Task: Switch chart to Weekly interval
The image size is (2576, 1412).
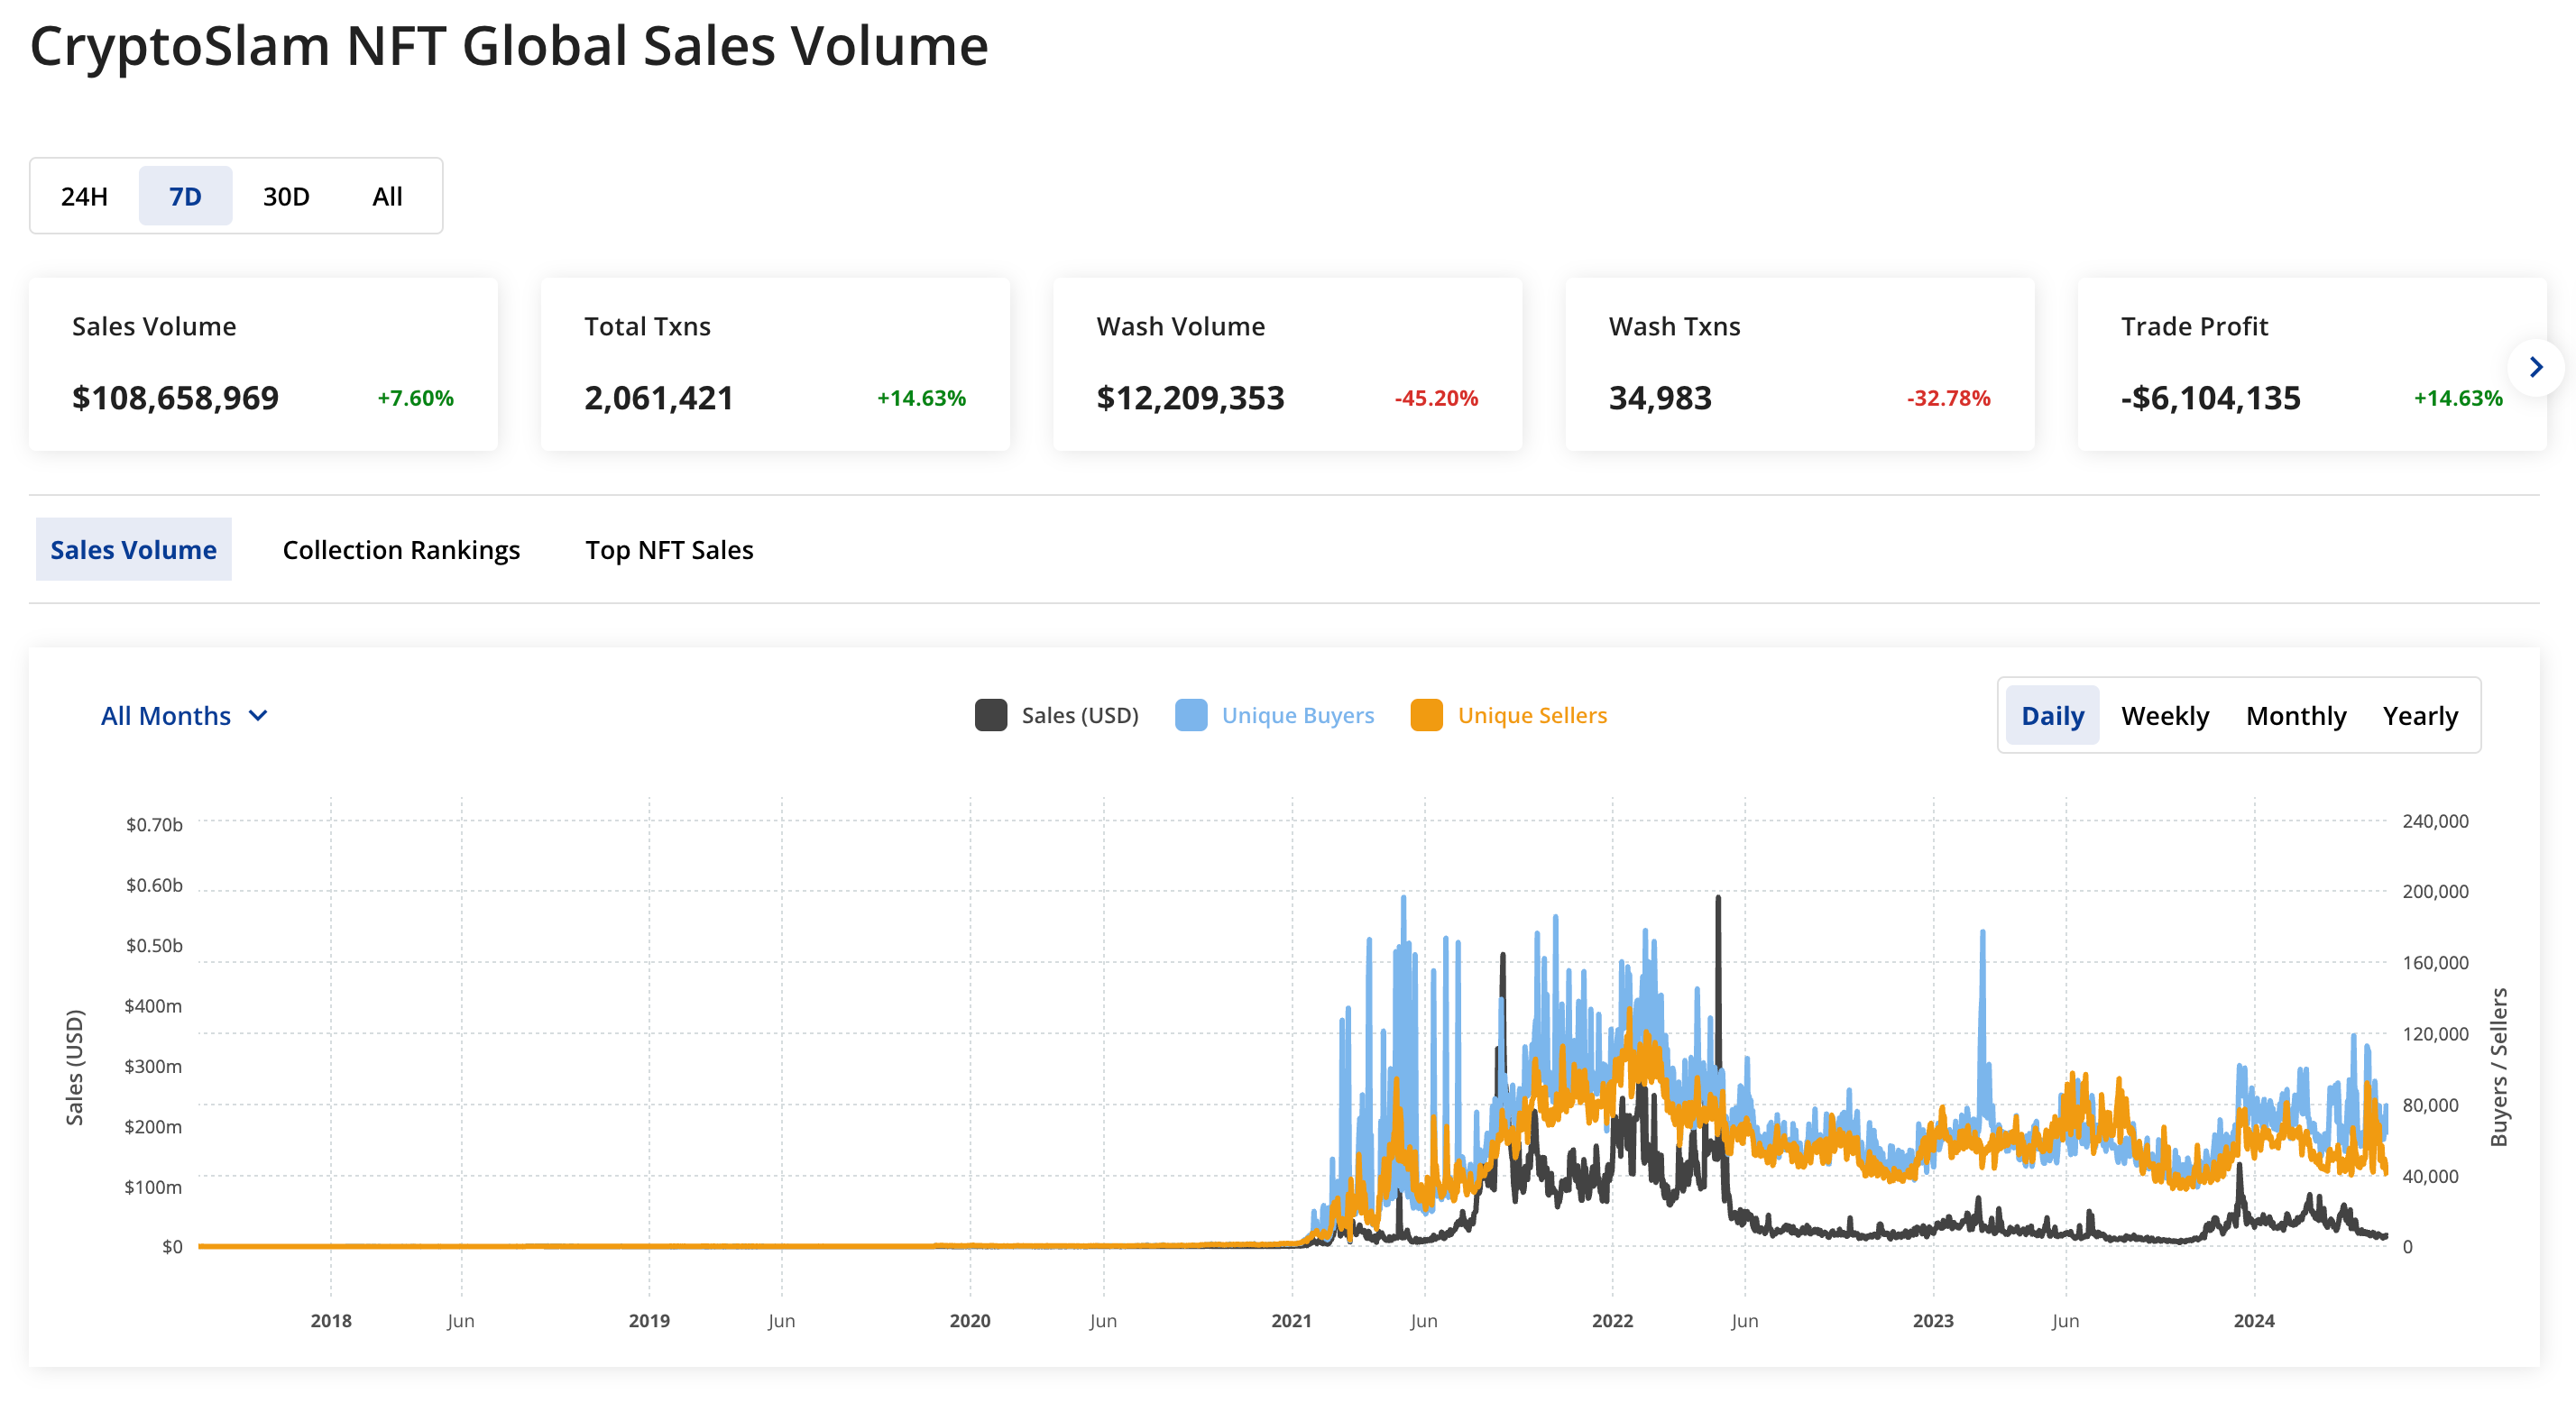Action: [x=2164, y=716]
